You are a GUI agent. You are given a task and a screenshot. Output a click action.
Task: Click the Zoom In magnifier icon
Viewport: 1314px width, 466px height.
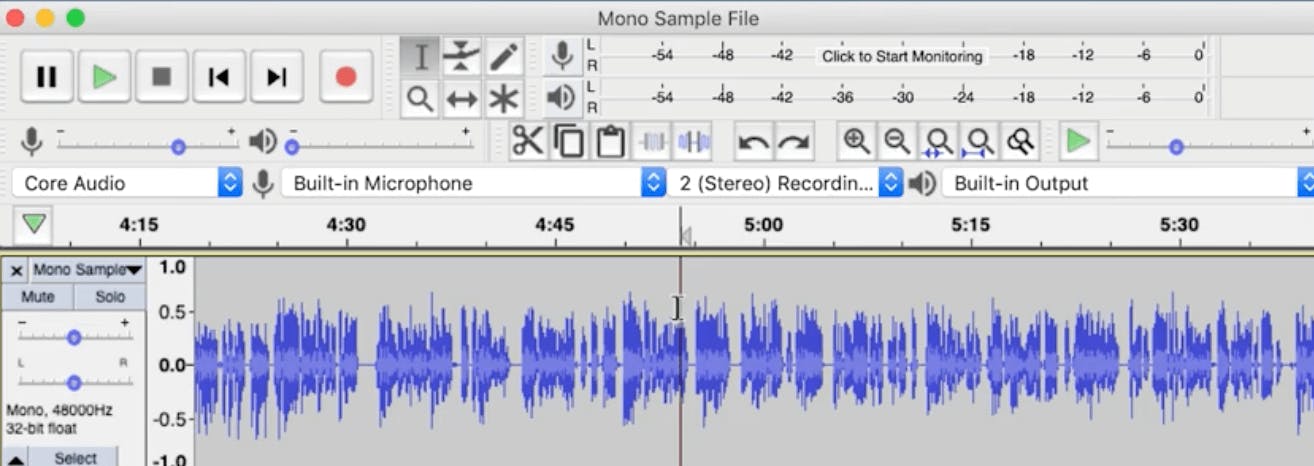pos(856,142)
